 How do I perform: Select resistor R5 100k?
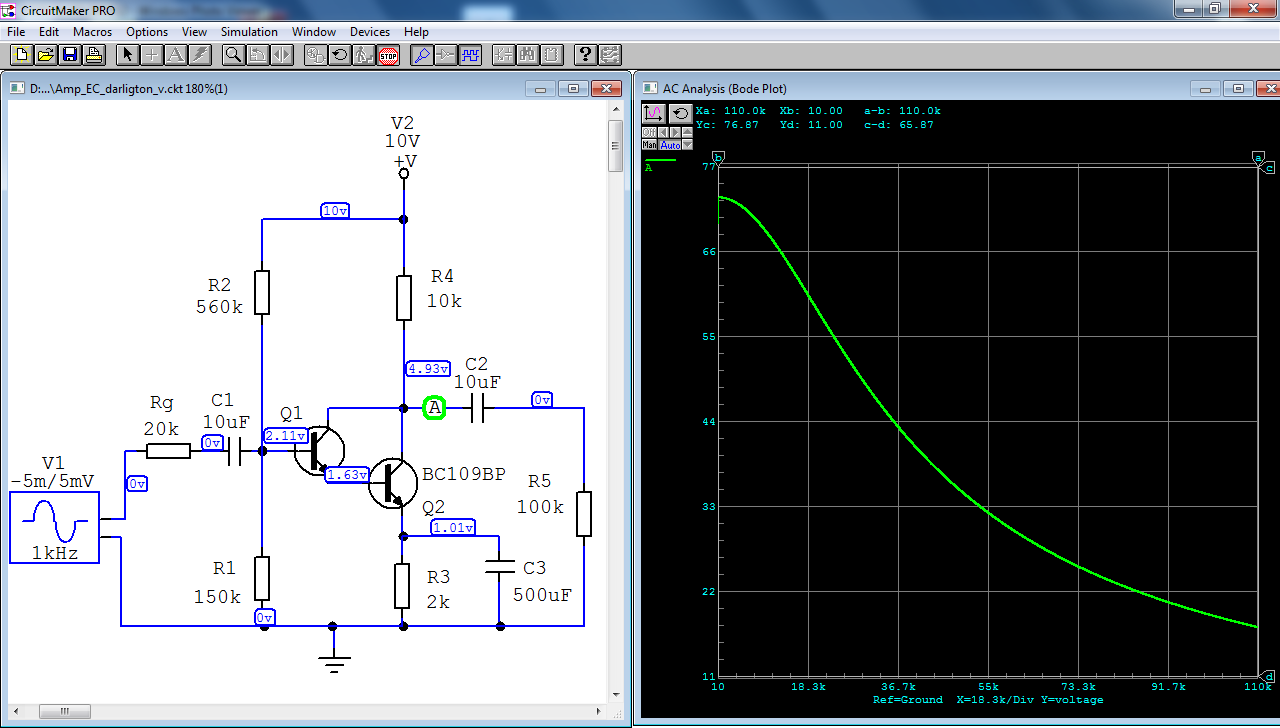584,514
